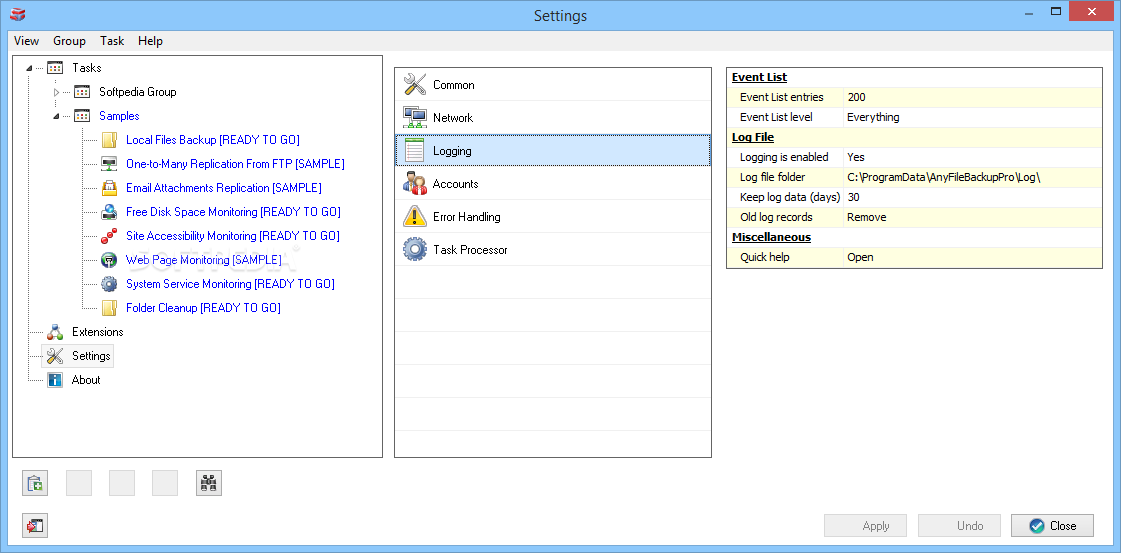Click the Site Accessibility Monitoring red dots icon
This screenshot has height=553, width=1121.
point(109,236)
